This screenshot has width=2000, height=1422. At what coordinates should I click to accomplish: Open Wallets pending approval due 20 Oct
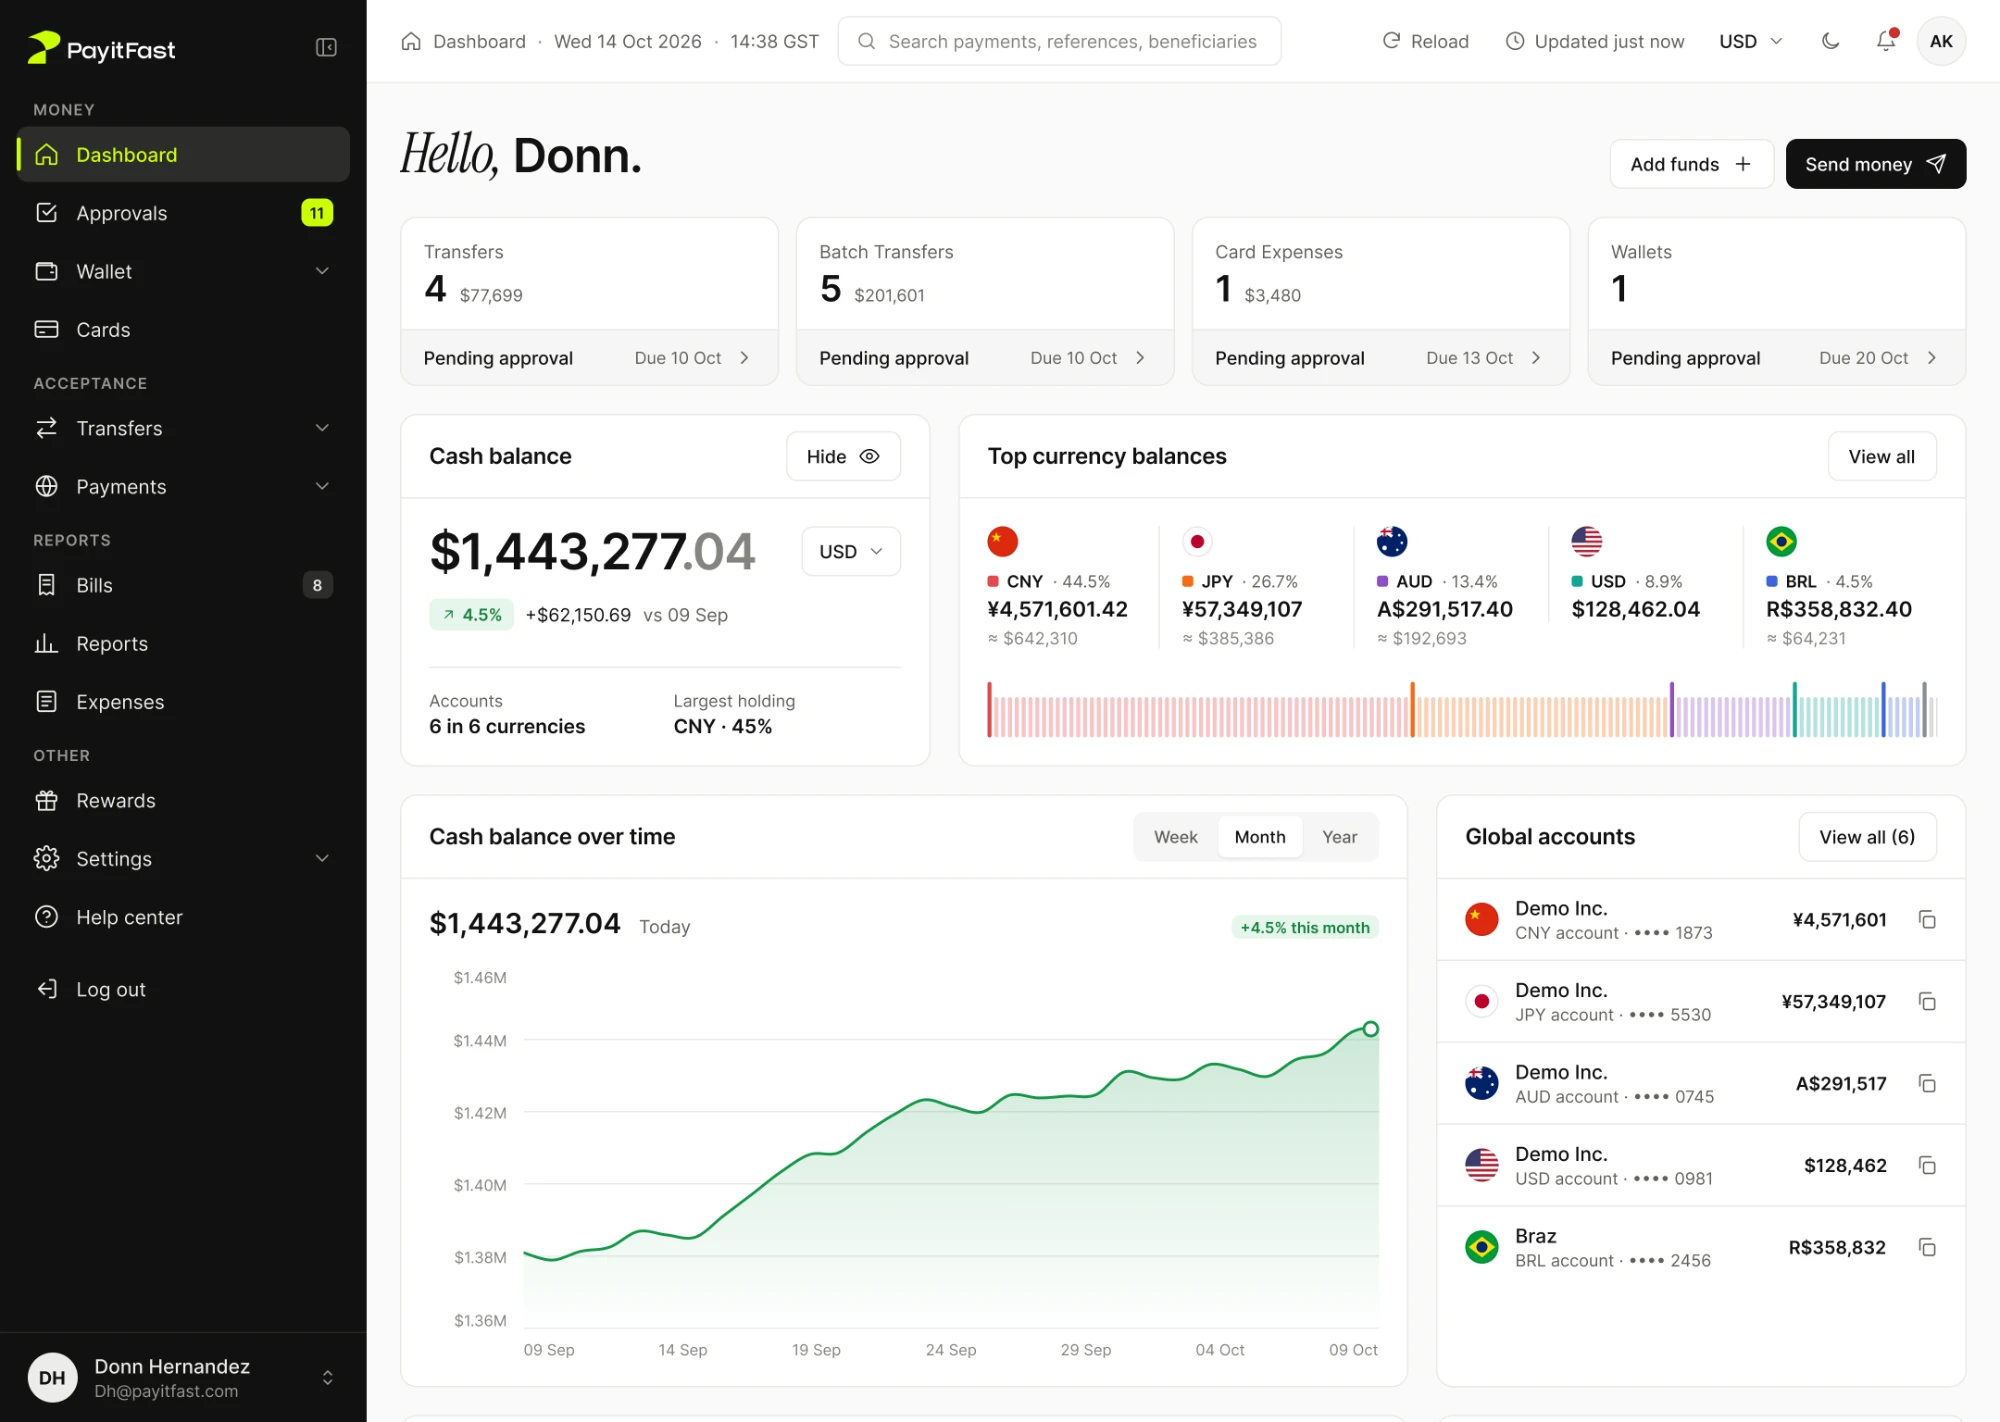tap(1776, 358)
